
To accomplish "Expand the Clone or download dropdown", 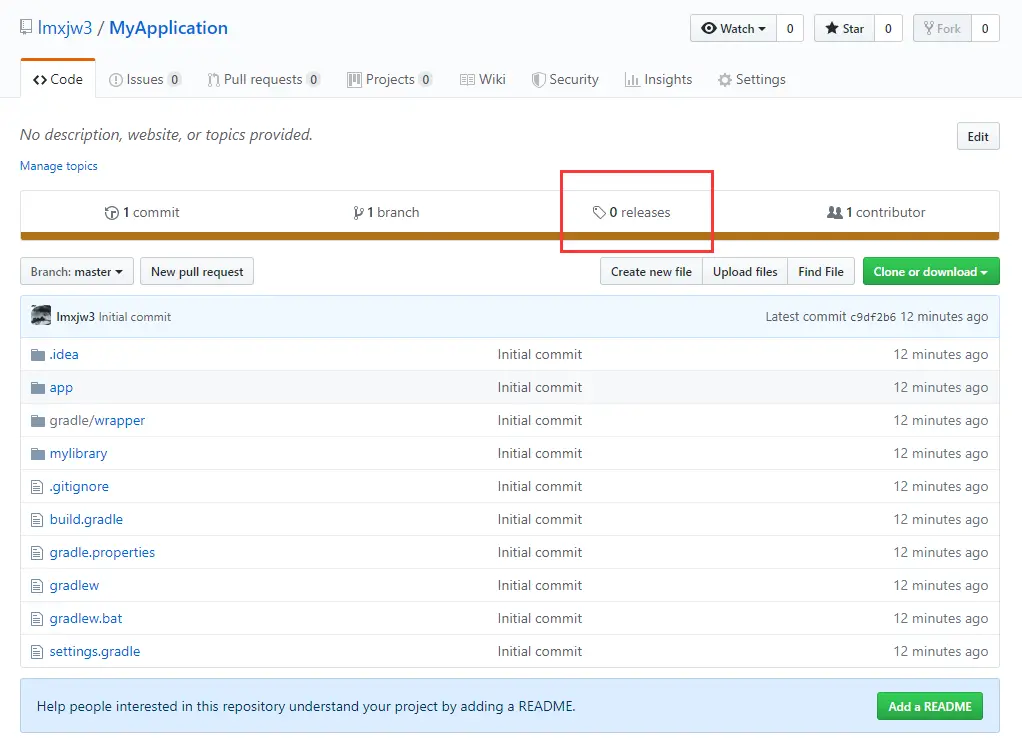I will tap(931, 272).
